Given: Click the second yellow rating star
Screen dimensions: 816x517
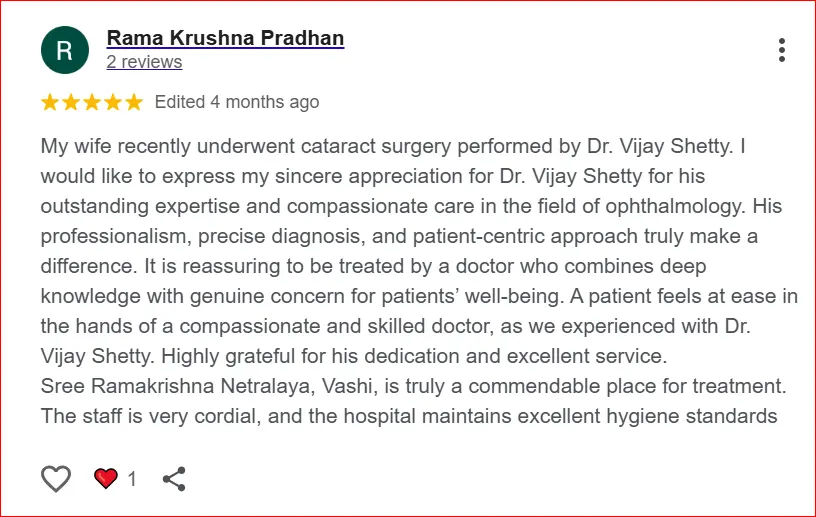Looking at the screenshot, I should tap(71, 102).
